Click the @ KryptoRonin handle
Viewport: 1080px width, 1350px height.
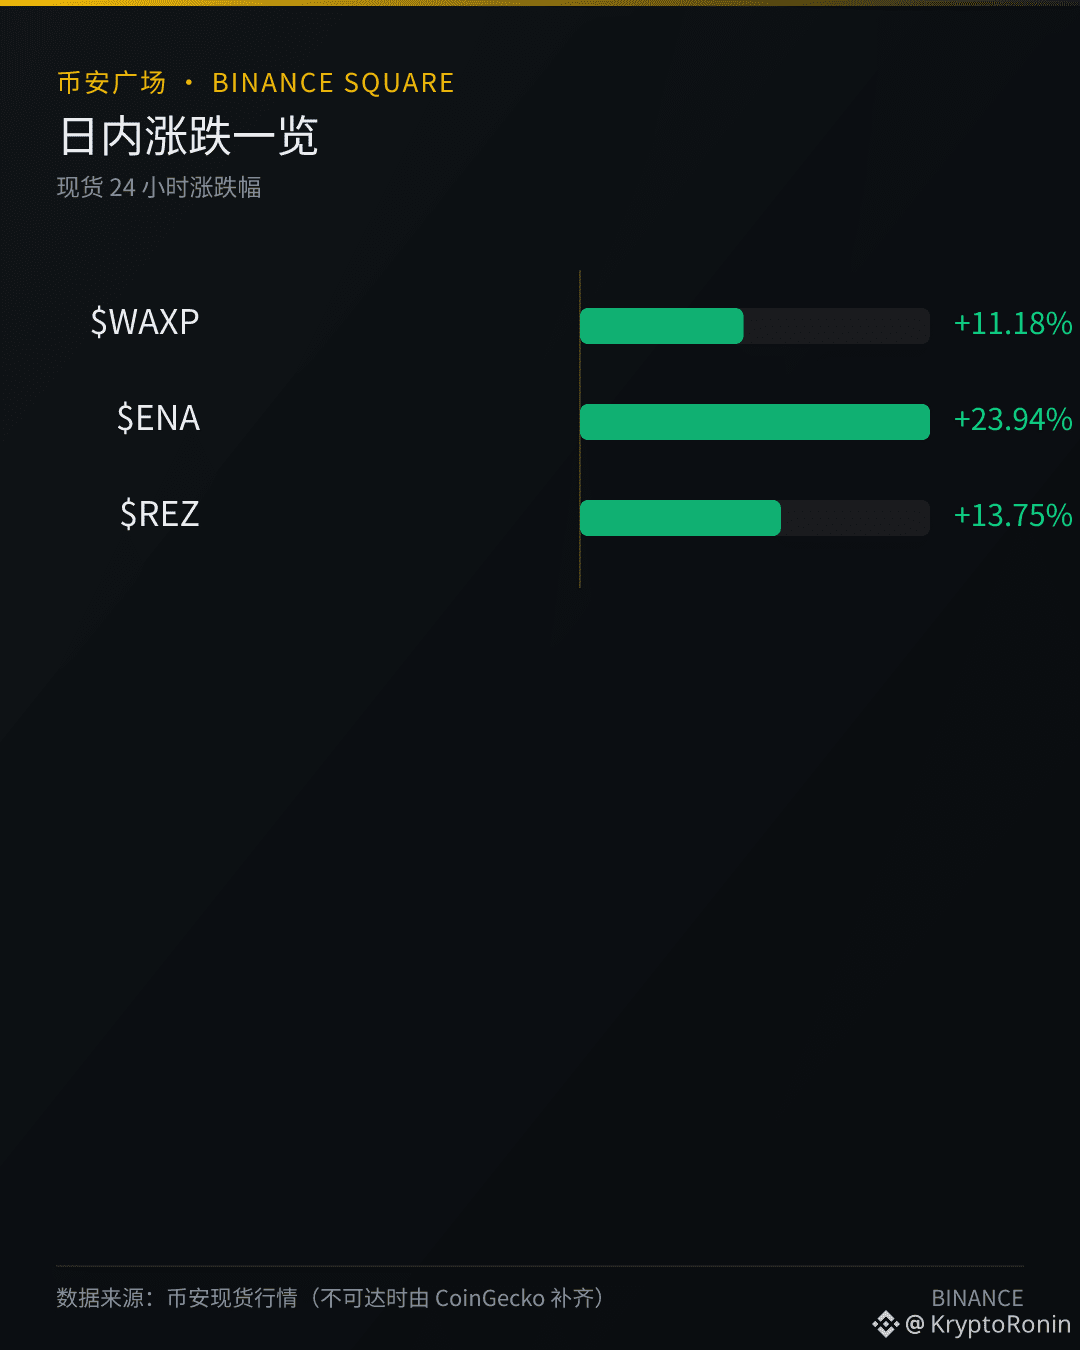point(988,1325)
